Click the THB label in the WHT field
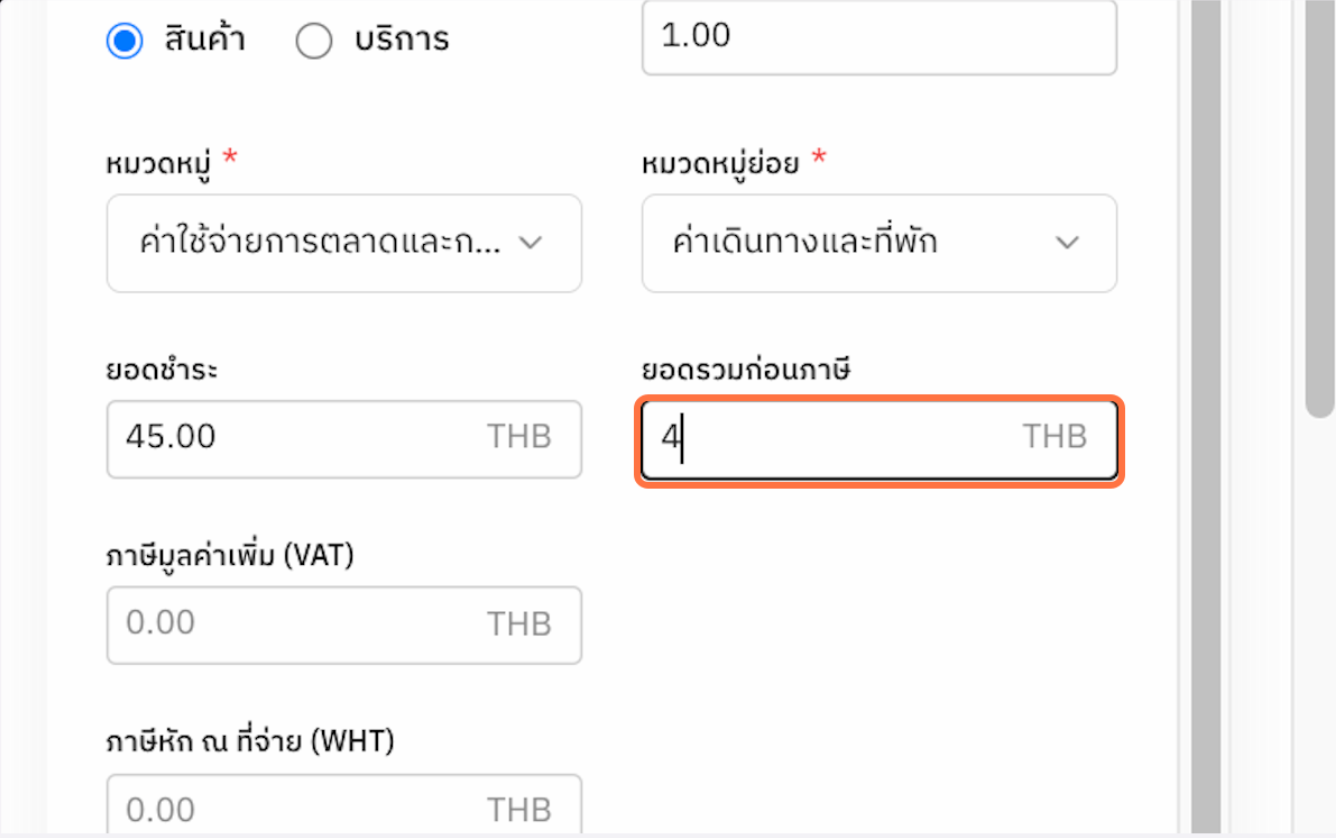 tap(519, 806)
